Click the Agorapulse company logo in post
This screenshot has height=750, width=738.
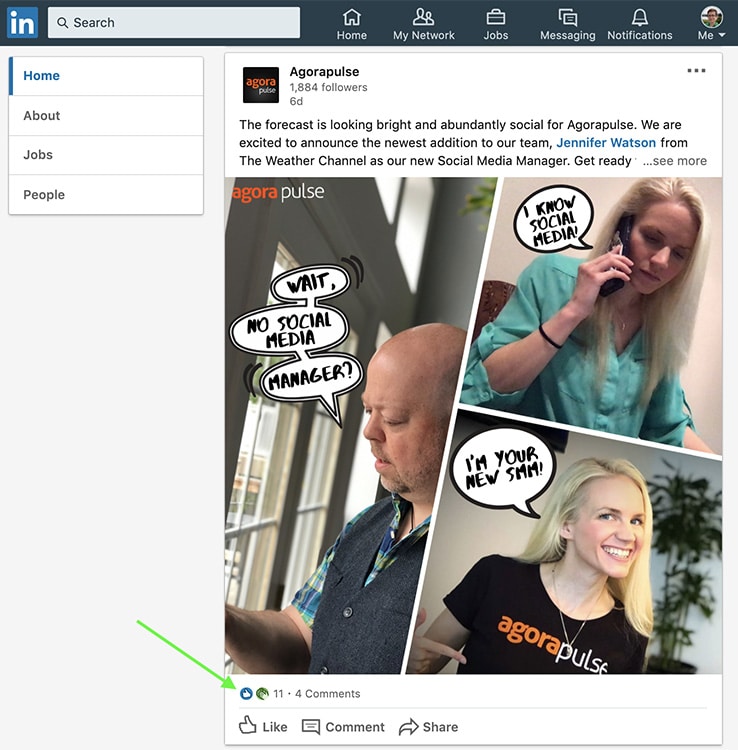tap(261, 86)
